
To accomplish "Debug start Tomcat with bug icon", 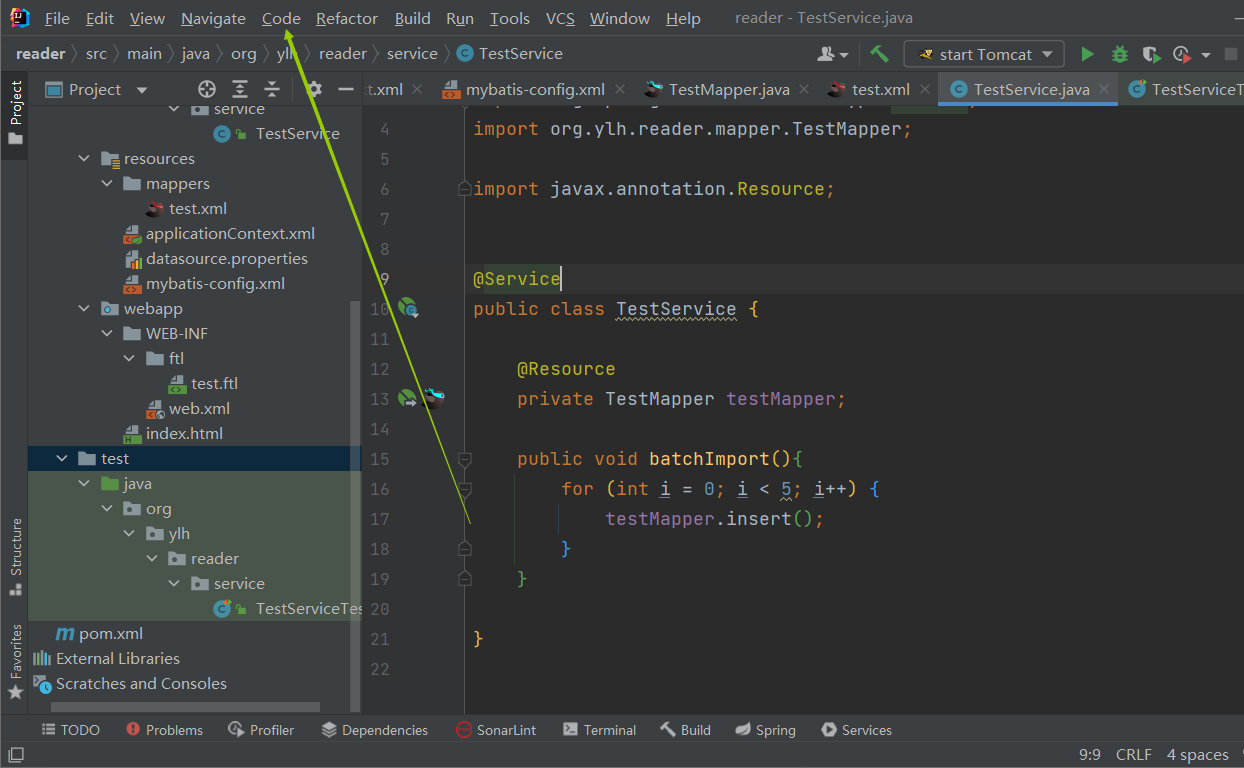I will click(1120, 54).
